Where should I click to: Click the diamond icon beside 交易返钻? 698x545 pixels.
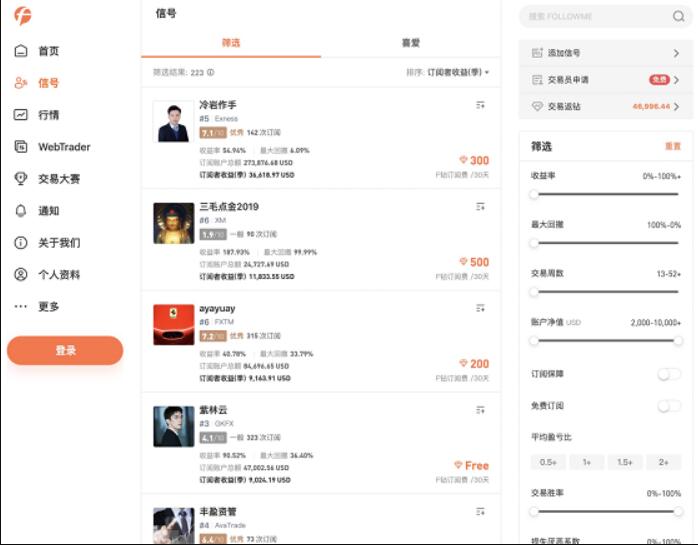pos(537,106)
